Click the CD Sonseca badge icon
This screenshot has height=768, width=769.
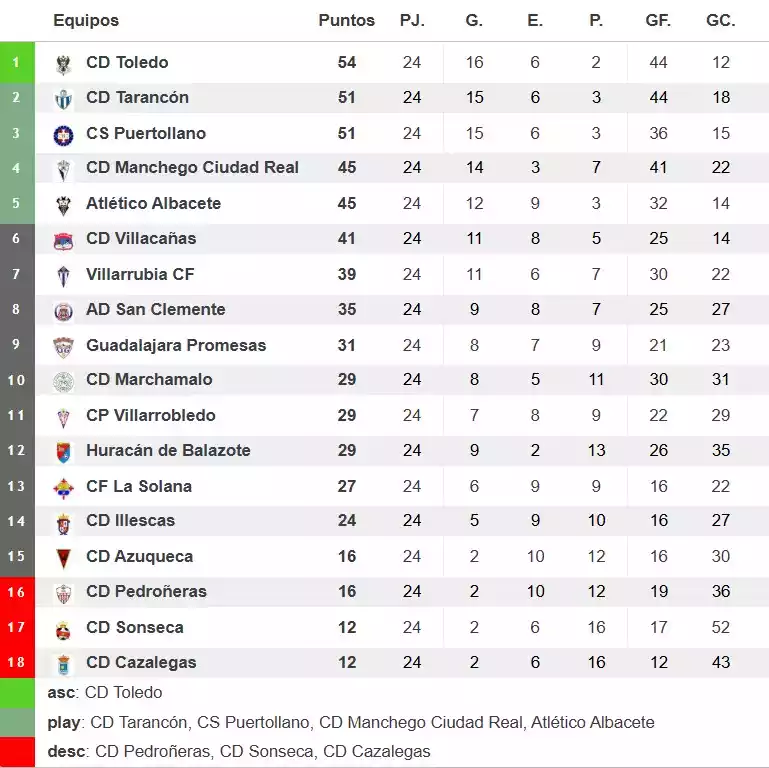63,628
